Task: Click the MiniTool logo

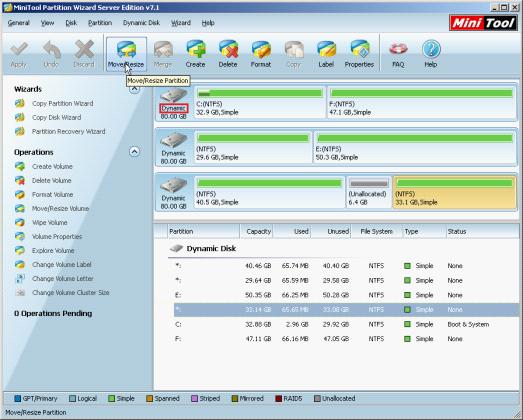Action: click(x=483, y=23)
